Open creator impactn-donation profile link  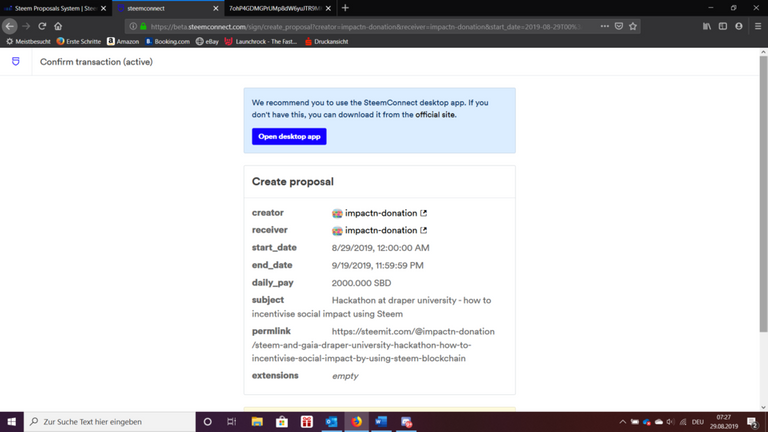[381, 213]
